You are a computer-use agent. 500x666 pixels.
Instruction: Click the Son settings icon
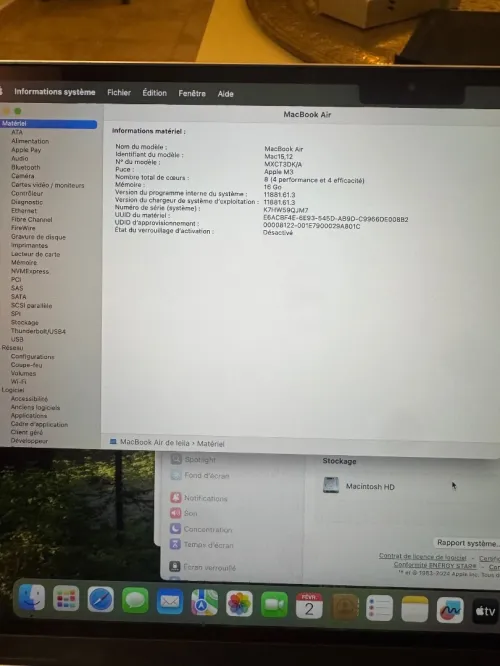[x=175, y=513]
